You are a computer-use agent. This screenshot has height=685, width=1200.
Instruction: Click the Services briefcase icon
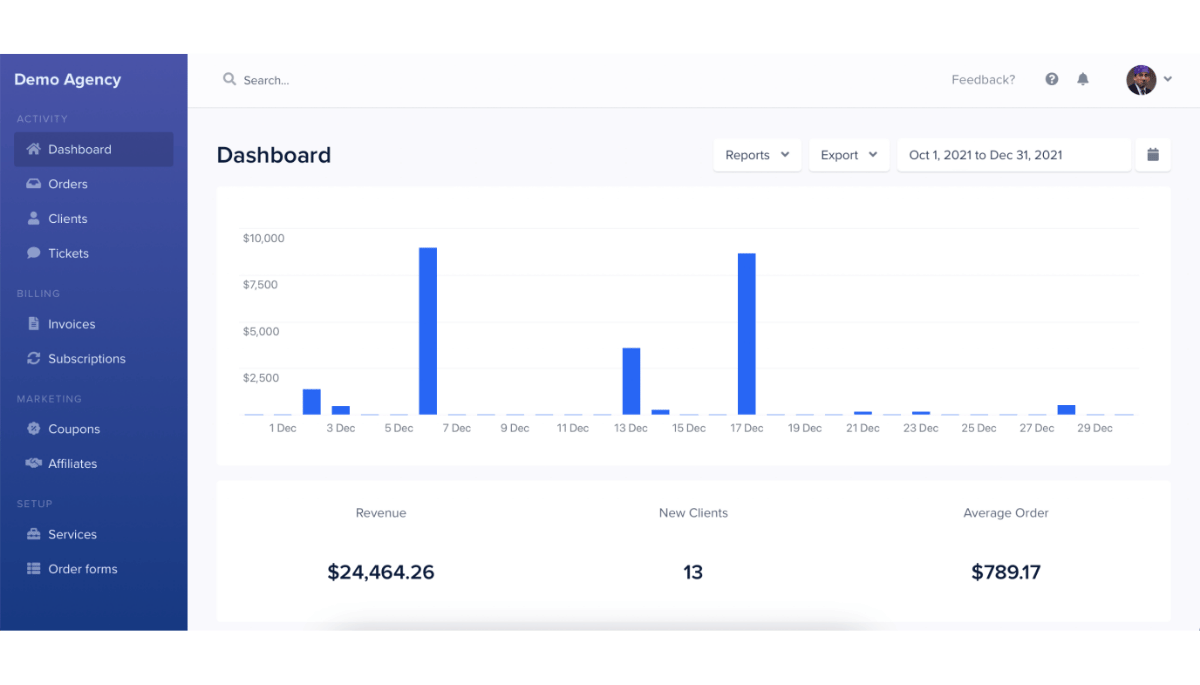click(33, 534)
